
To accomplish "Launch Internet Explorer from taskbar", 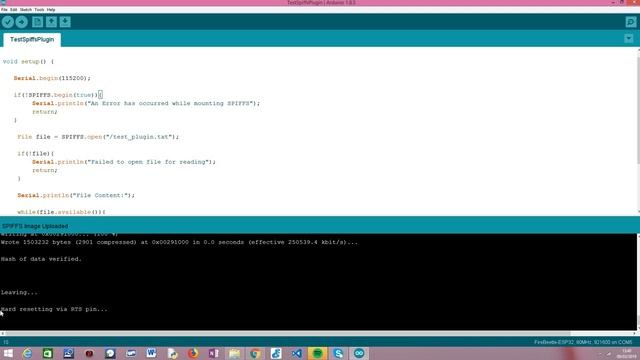I will click(27, 353).
